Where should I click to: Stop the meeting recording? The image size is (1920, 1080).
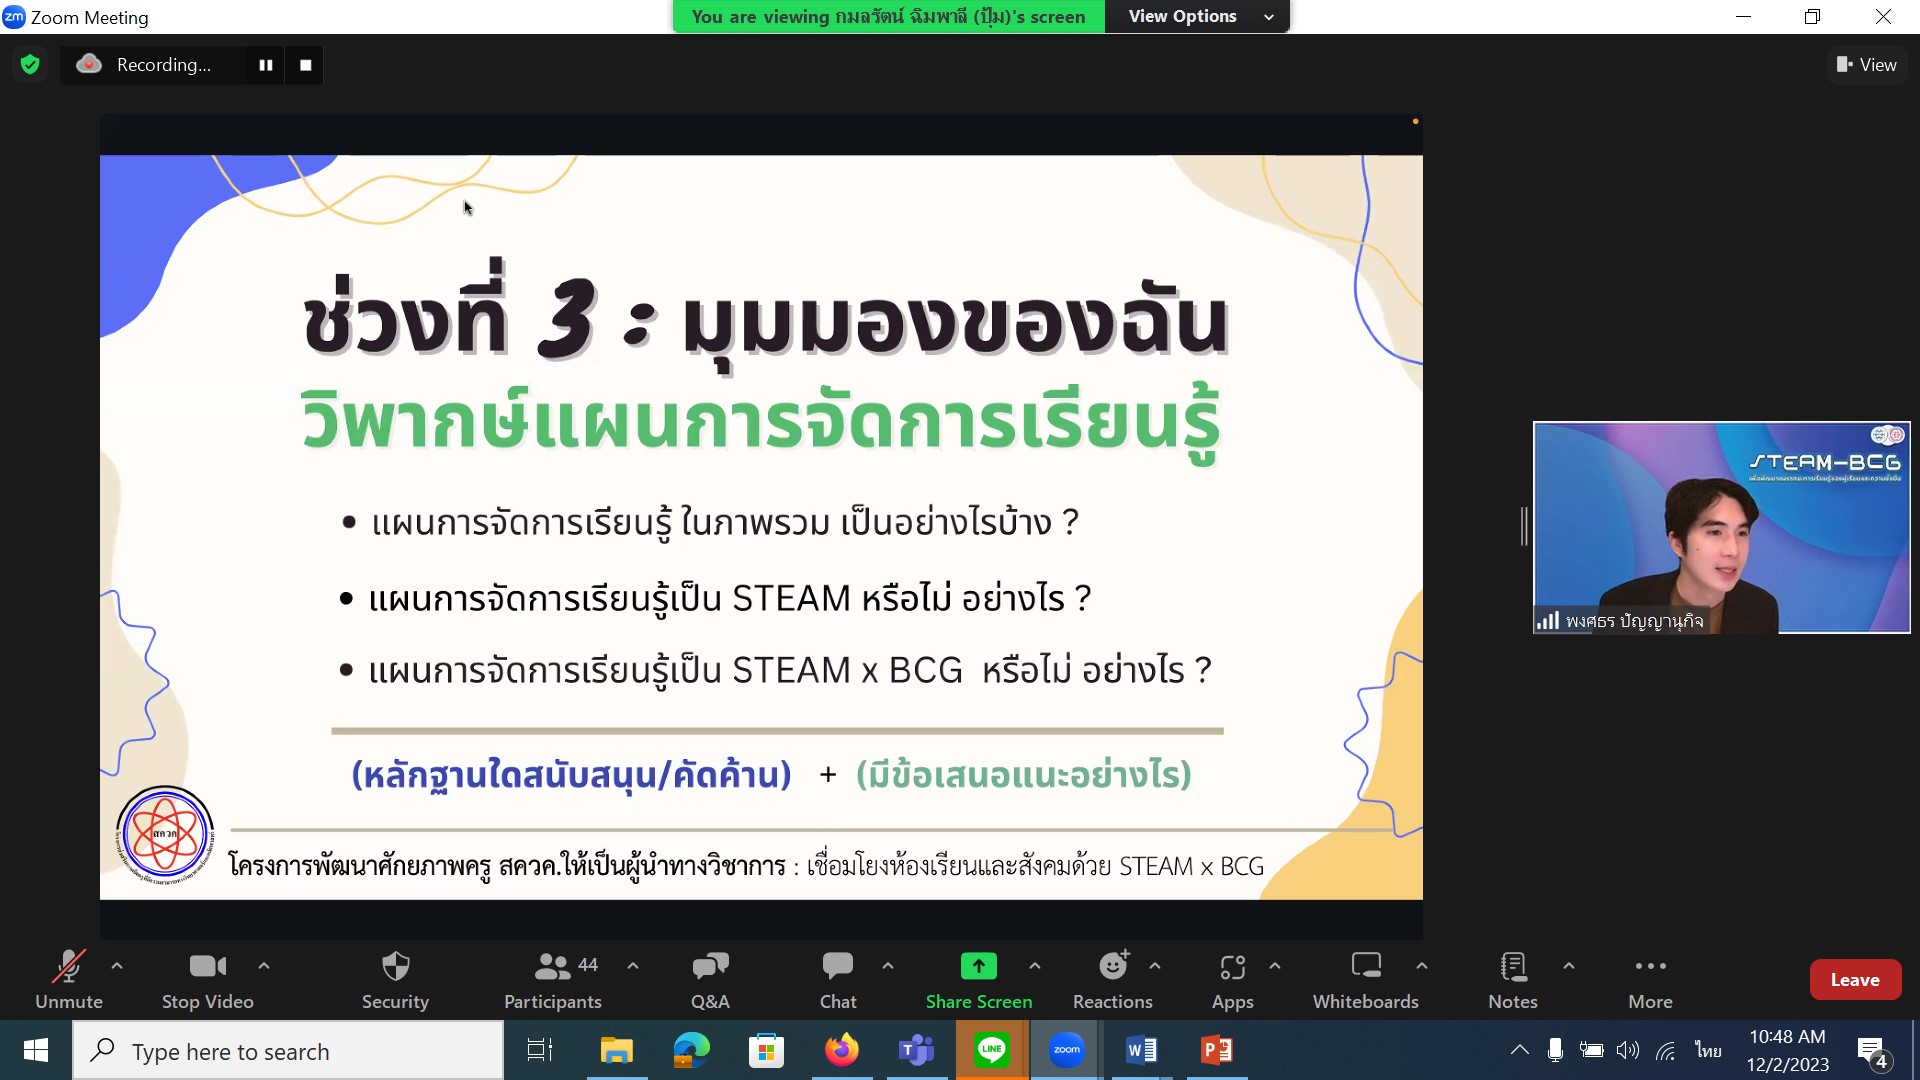306,65
